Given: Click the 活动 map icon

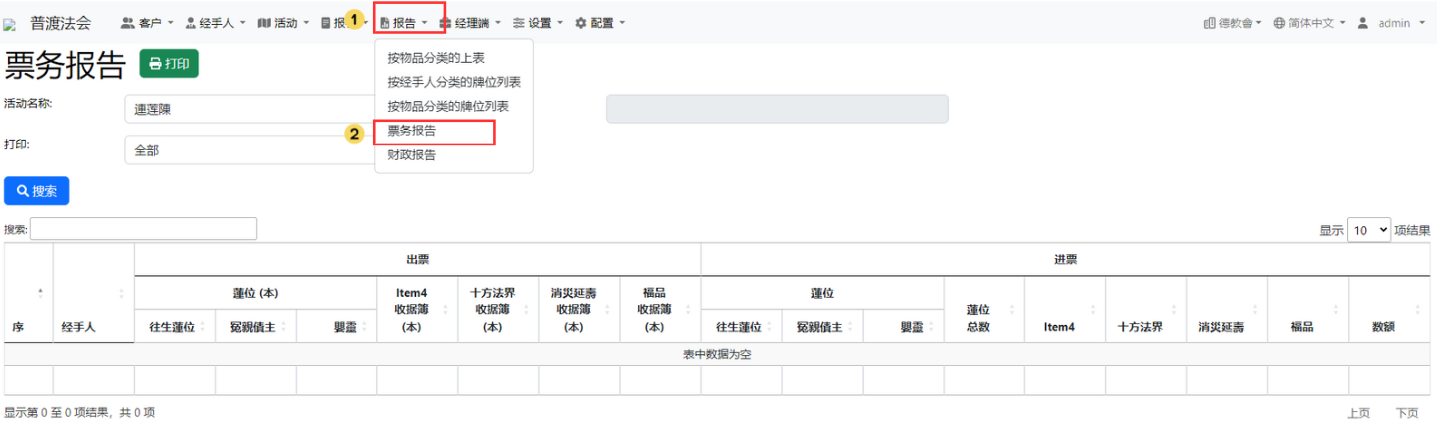Looking at the screenshot, I should point(264,23).
